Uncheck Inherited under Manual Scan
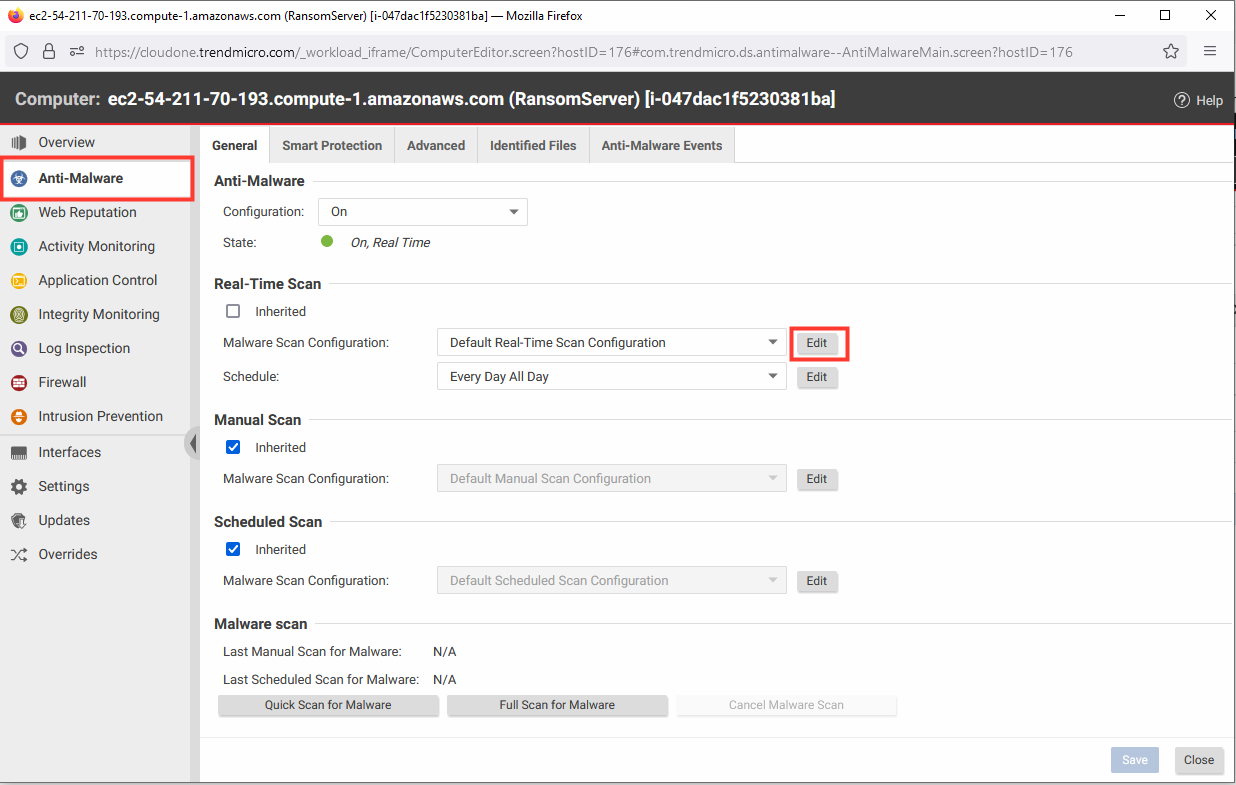This screenshot has width=1236, height=785. [x=233, y=447]
